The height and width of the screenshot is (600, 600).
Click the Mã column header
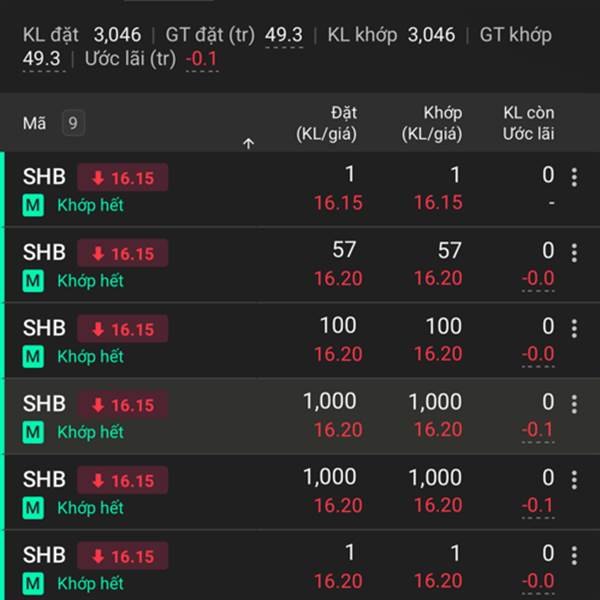[x=34, y=123]
